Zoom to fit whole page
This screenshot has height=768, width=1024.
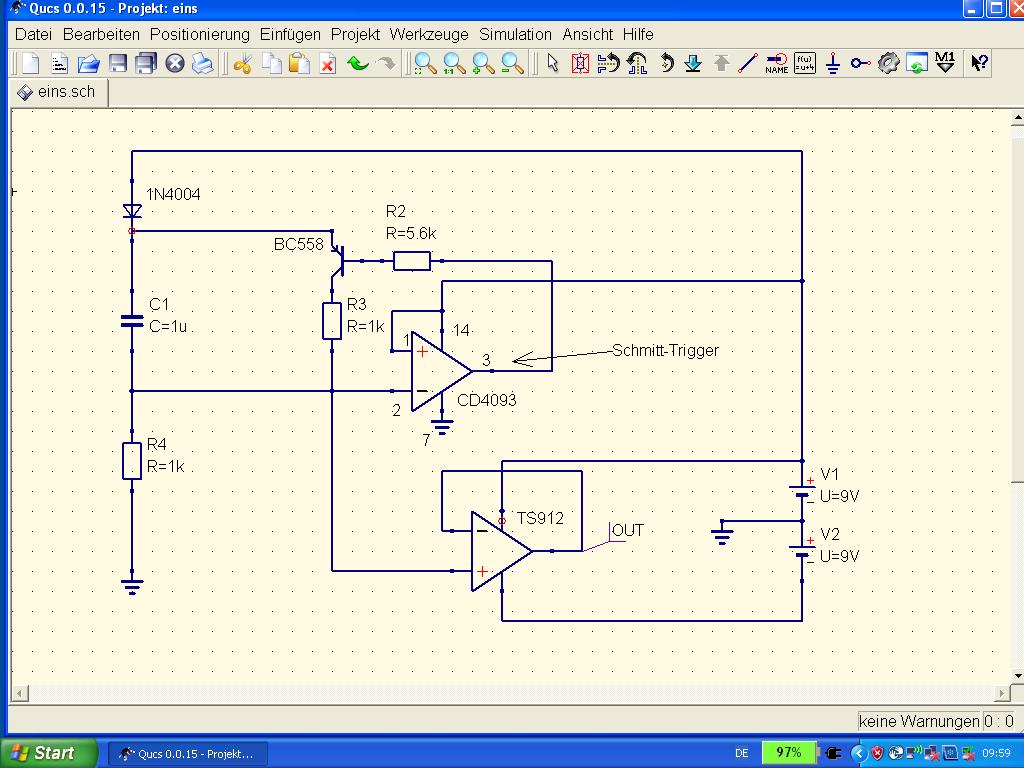[425, 63]
